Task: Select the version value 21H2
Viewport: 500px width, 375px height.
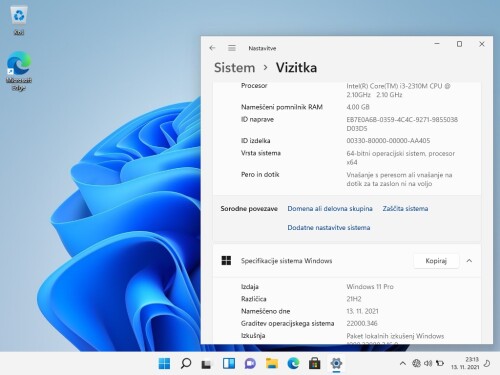Action: click(x=354, y=299)
